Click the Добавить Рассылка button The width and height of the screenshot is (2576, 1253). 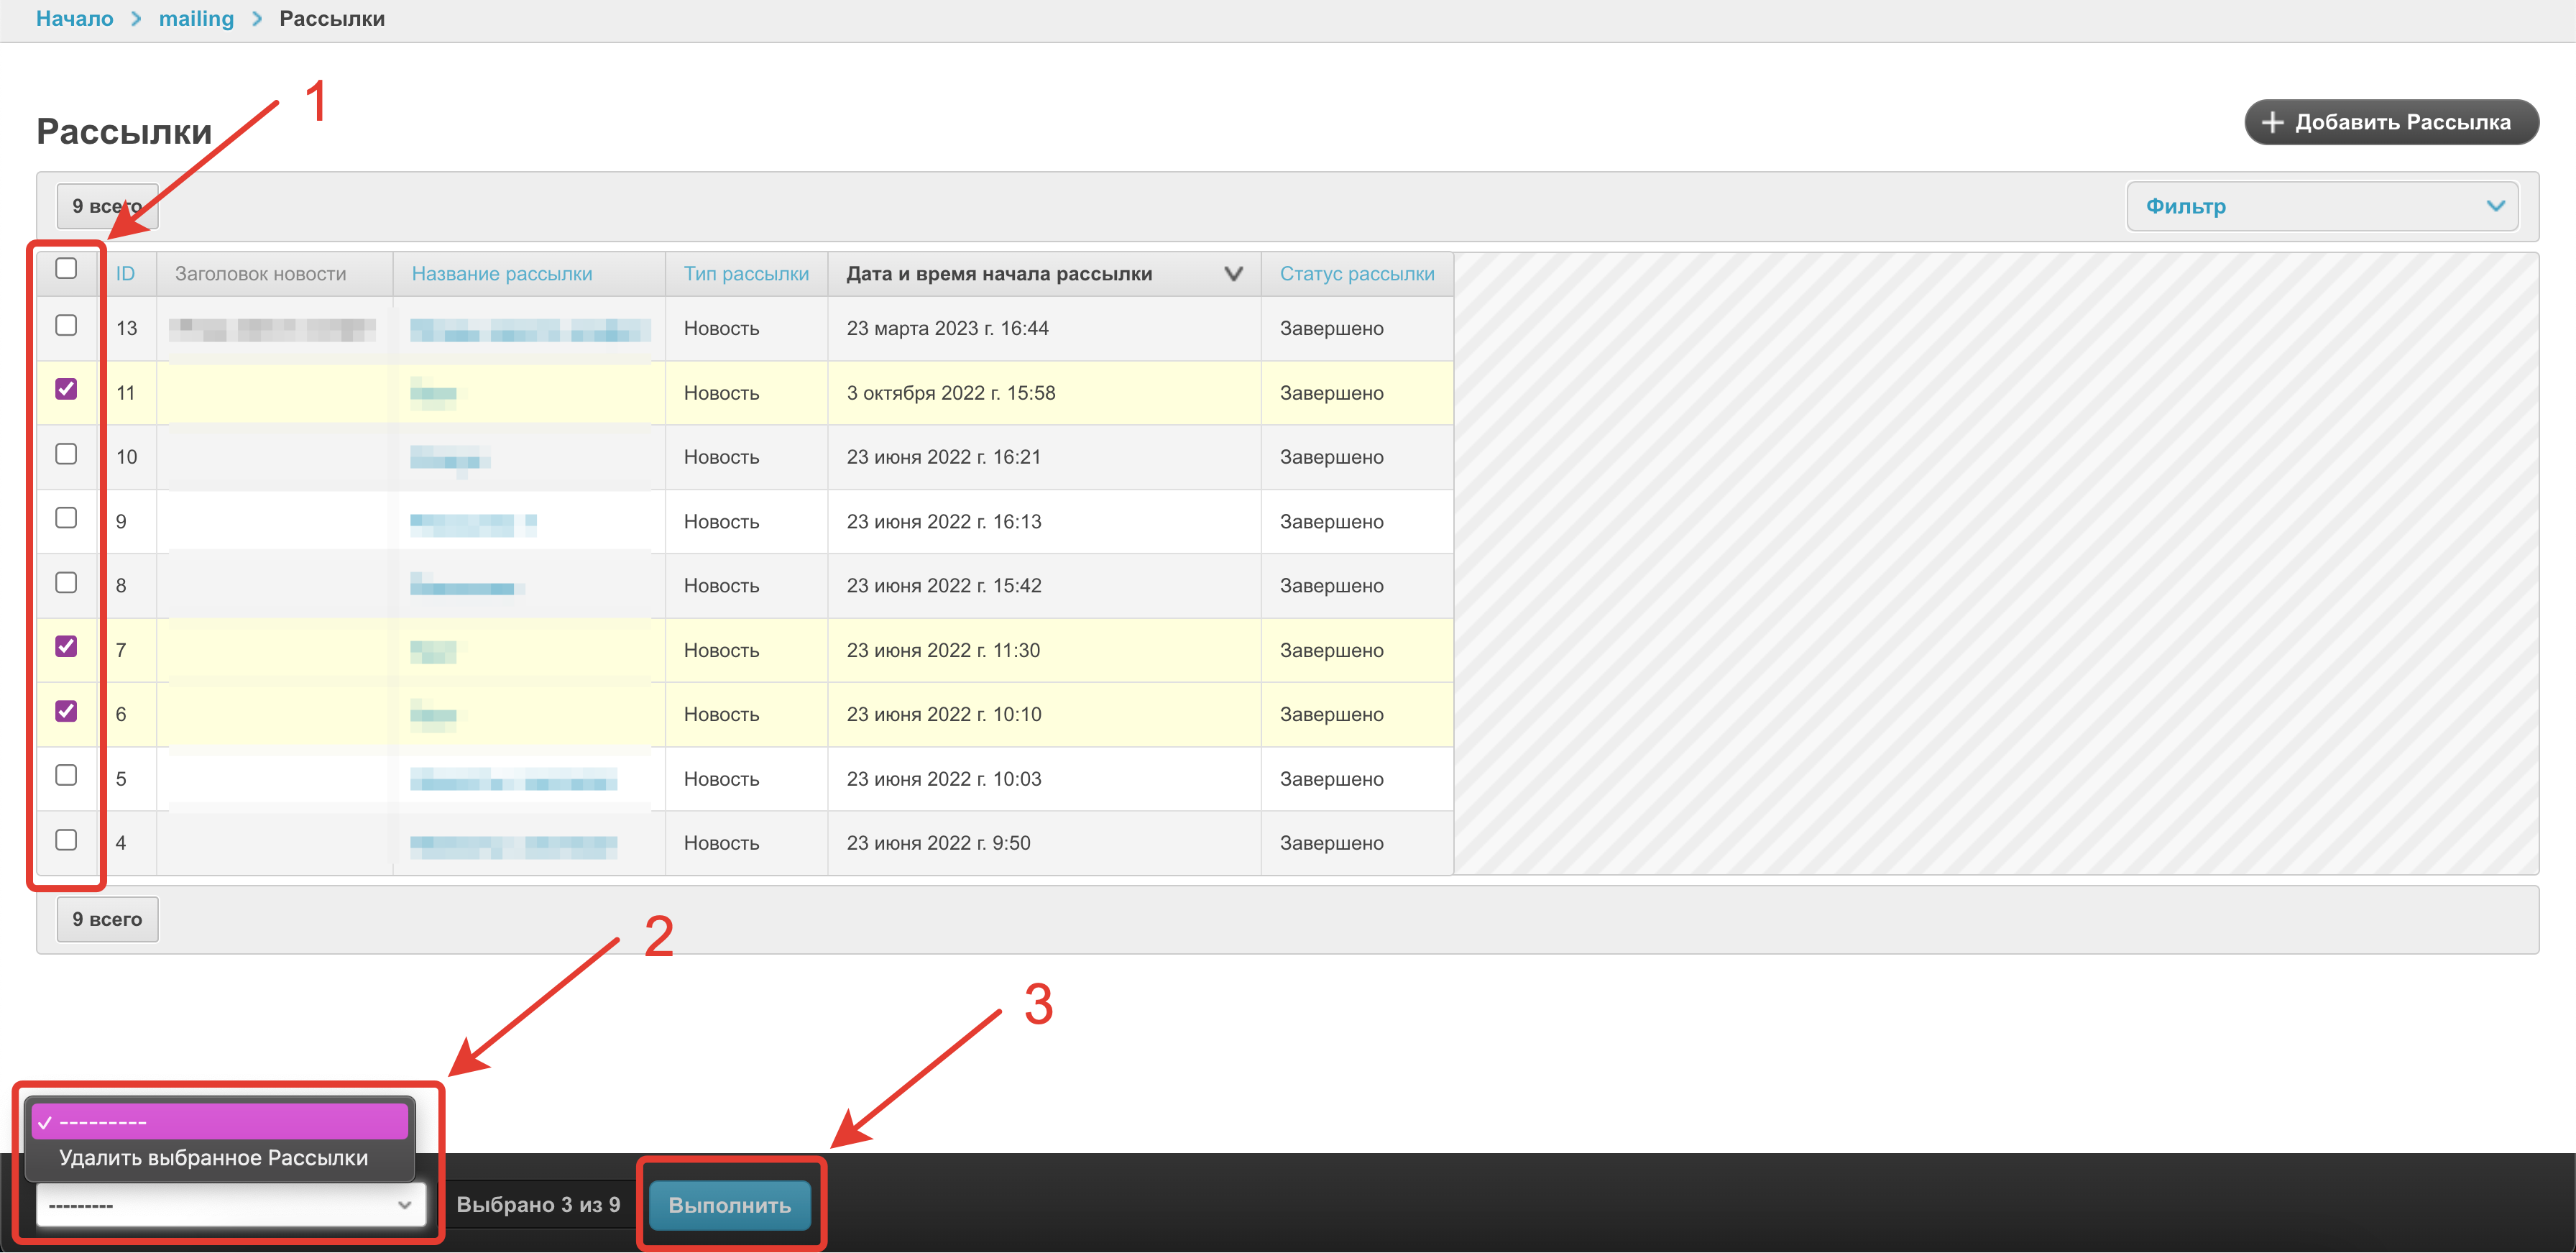pyautogui.click(x=2391, y=122)
